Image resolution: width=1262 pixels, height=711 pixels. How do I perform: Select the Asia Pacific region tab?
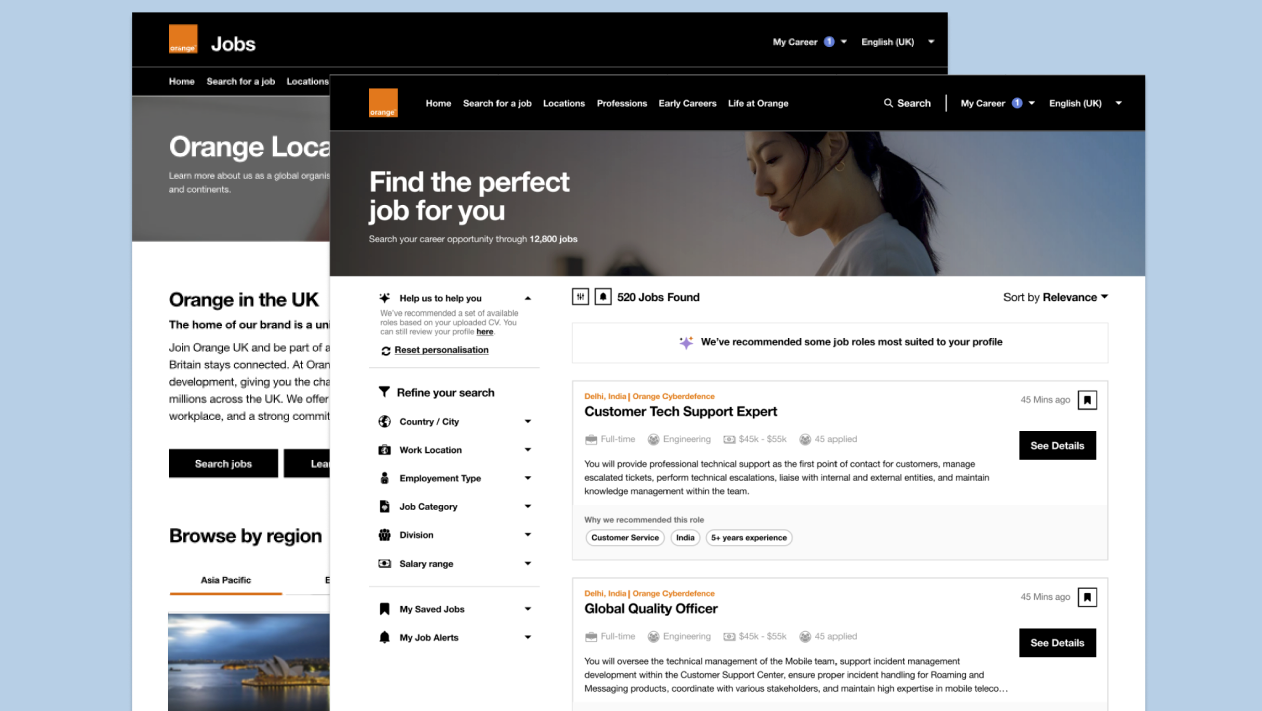pos(226,580)
